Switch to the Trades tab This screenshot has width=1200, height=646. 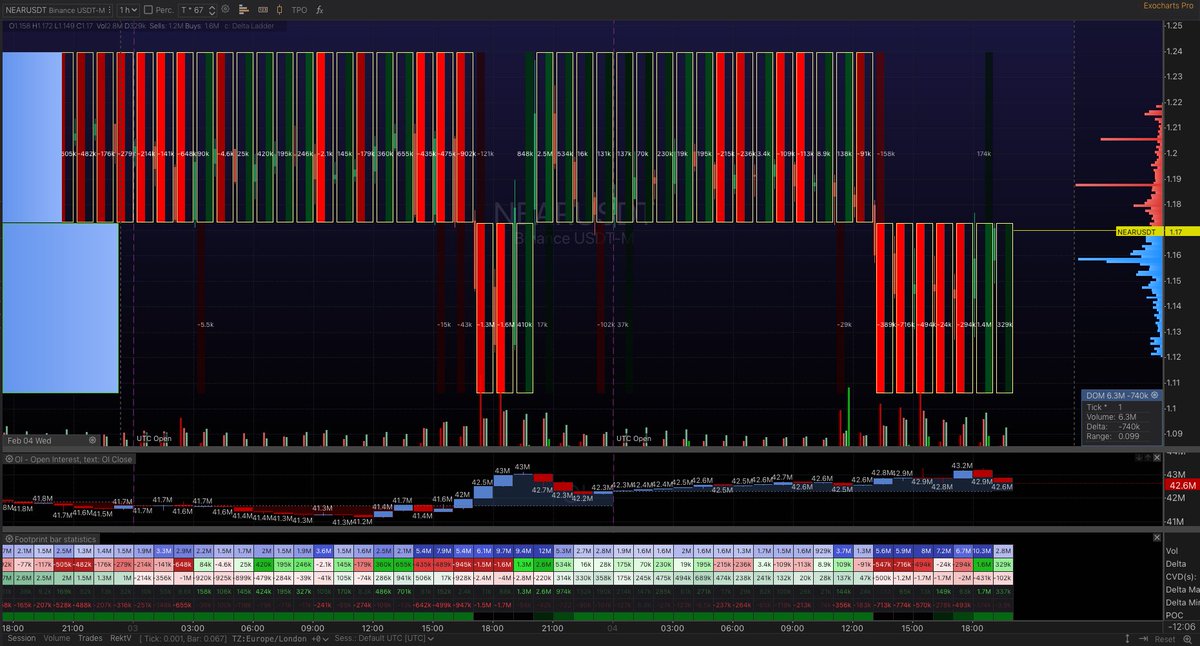tap(90, 638)
